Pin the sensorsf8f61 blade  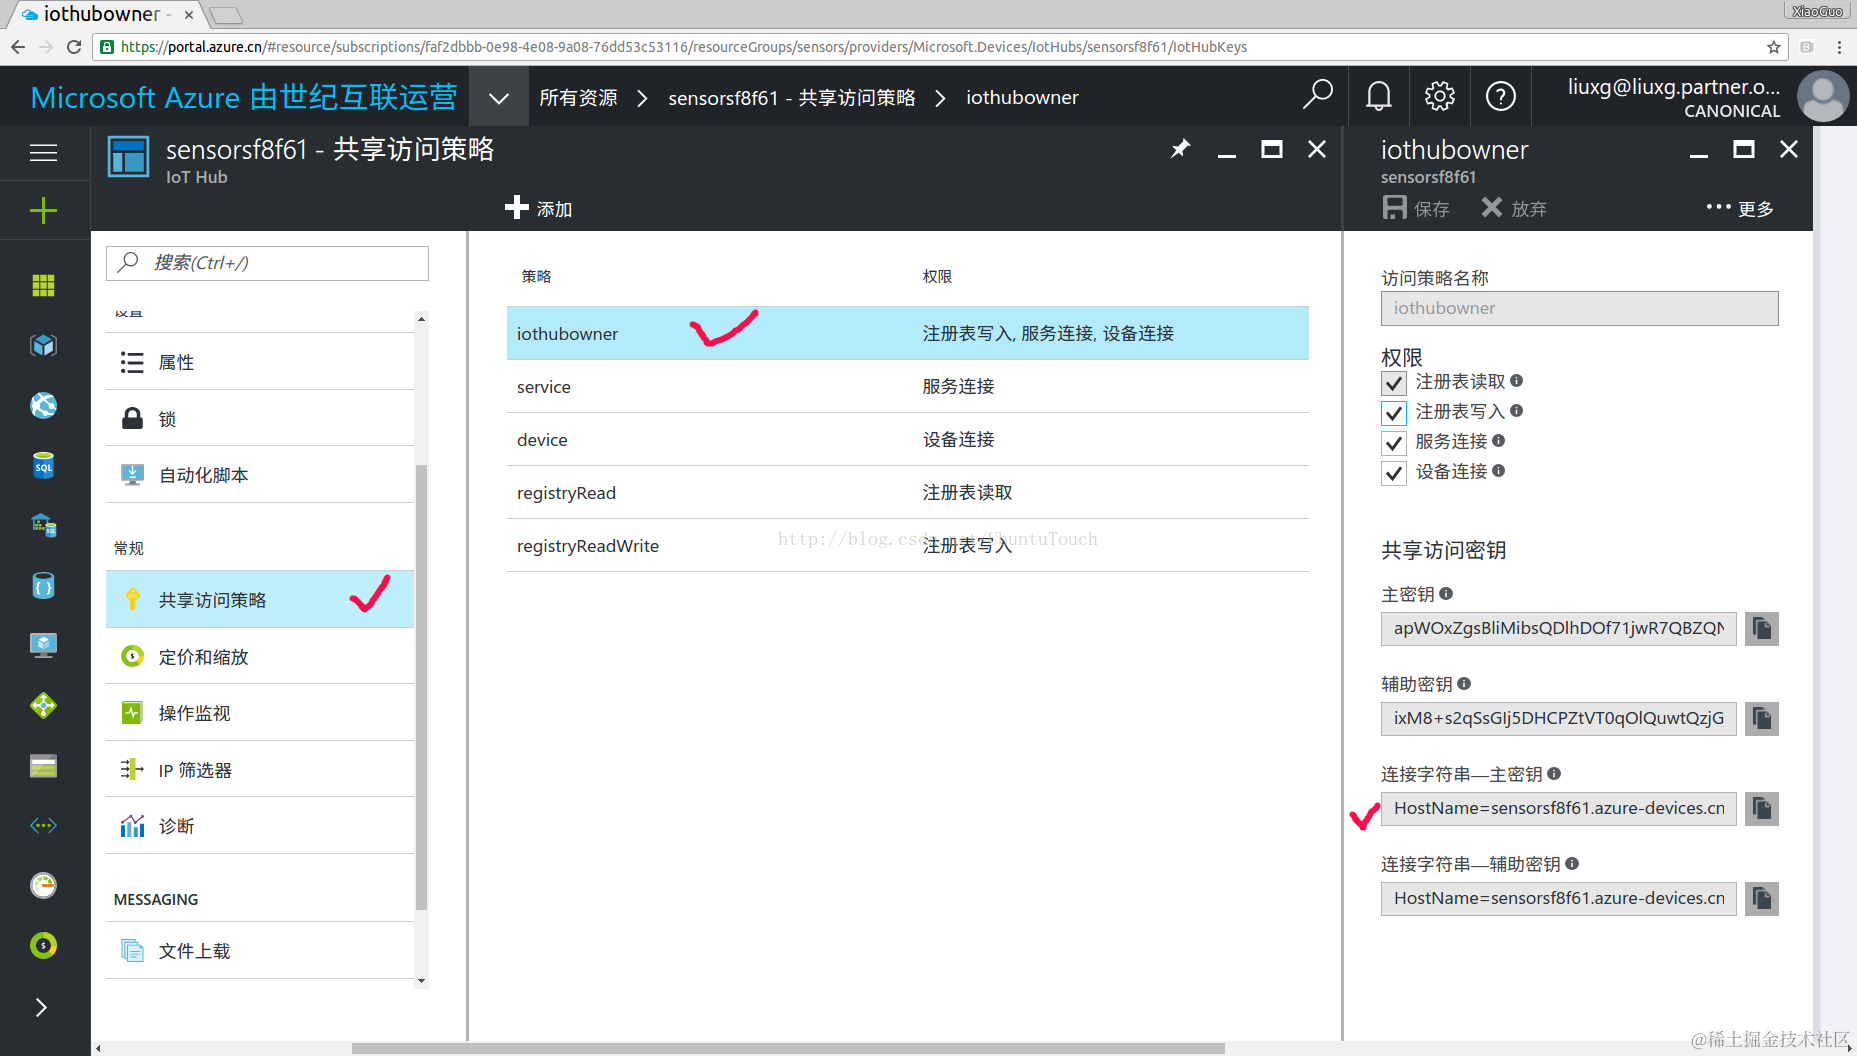1180,149
